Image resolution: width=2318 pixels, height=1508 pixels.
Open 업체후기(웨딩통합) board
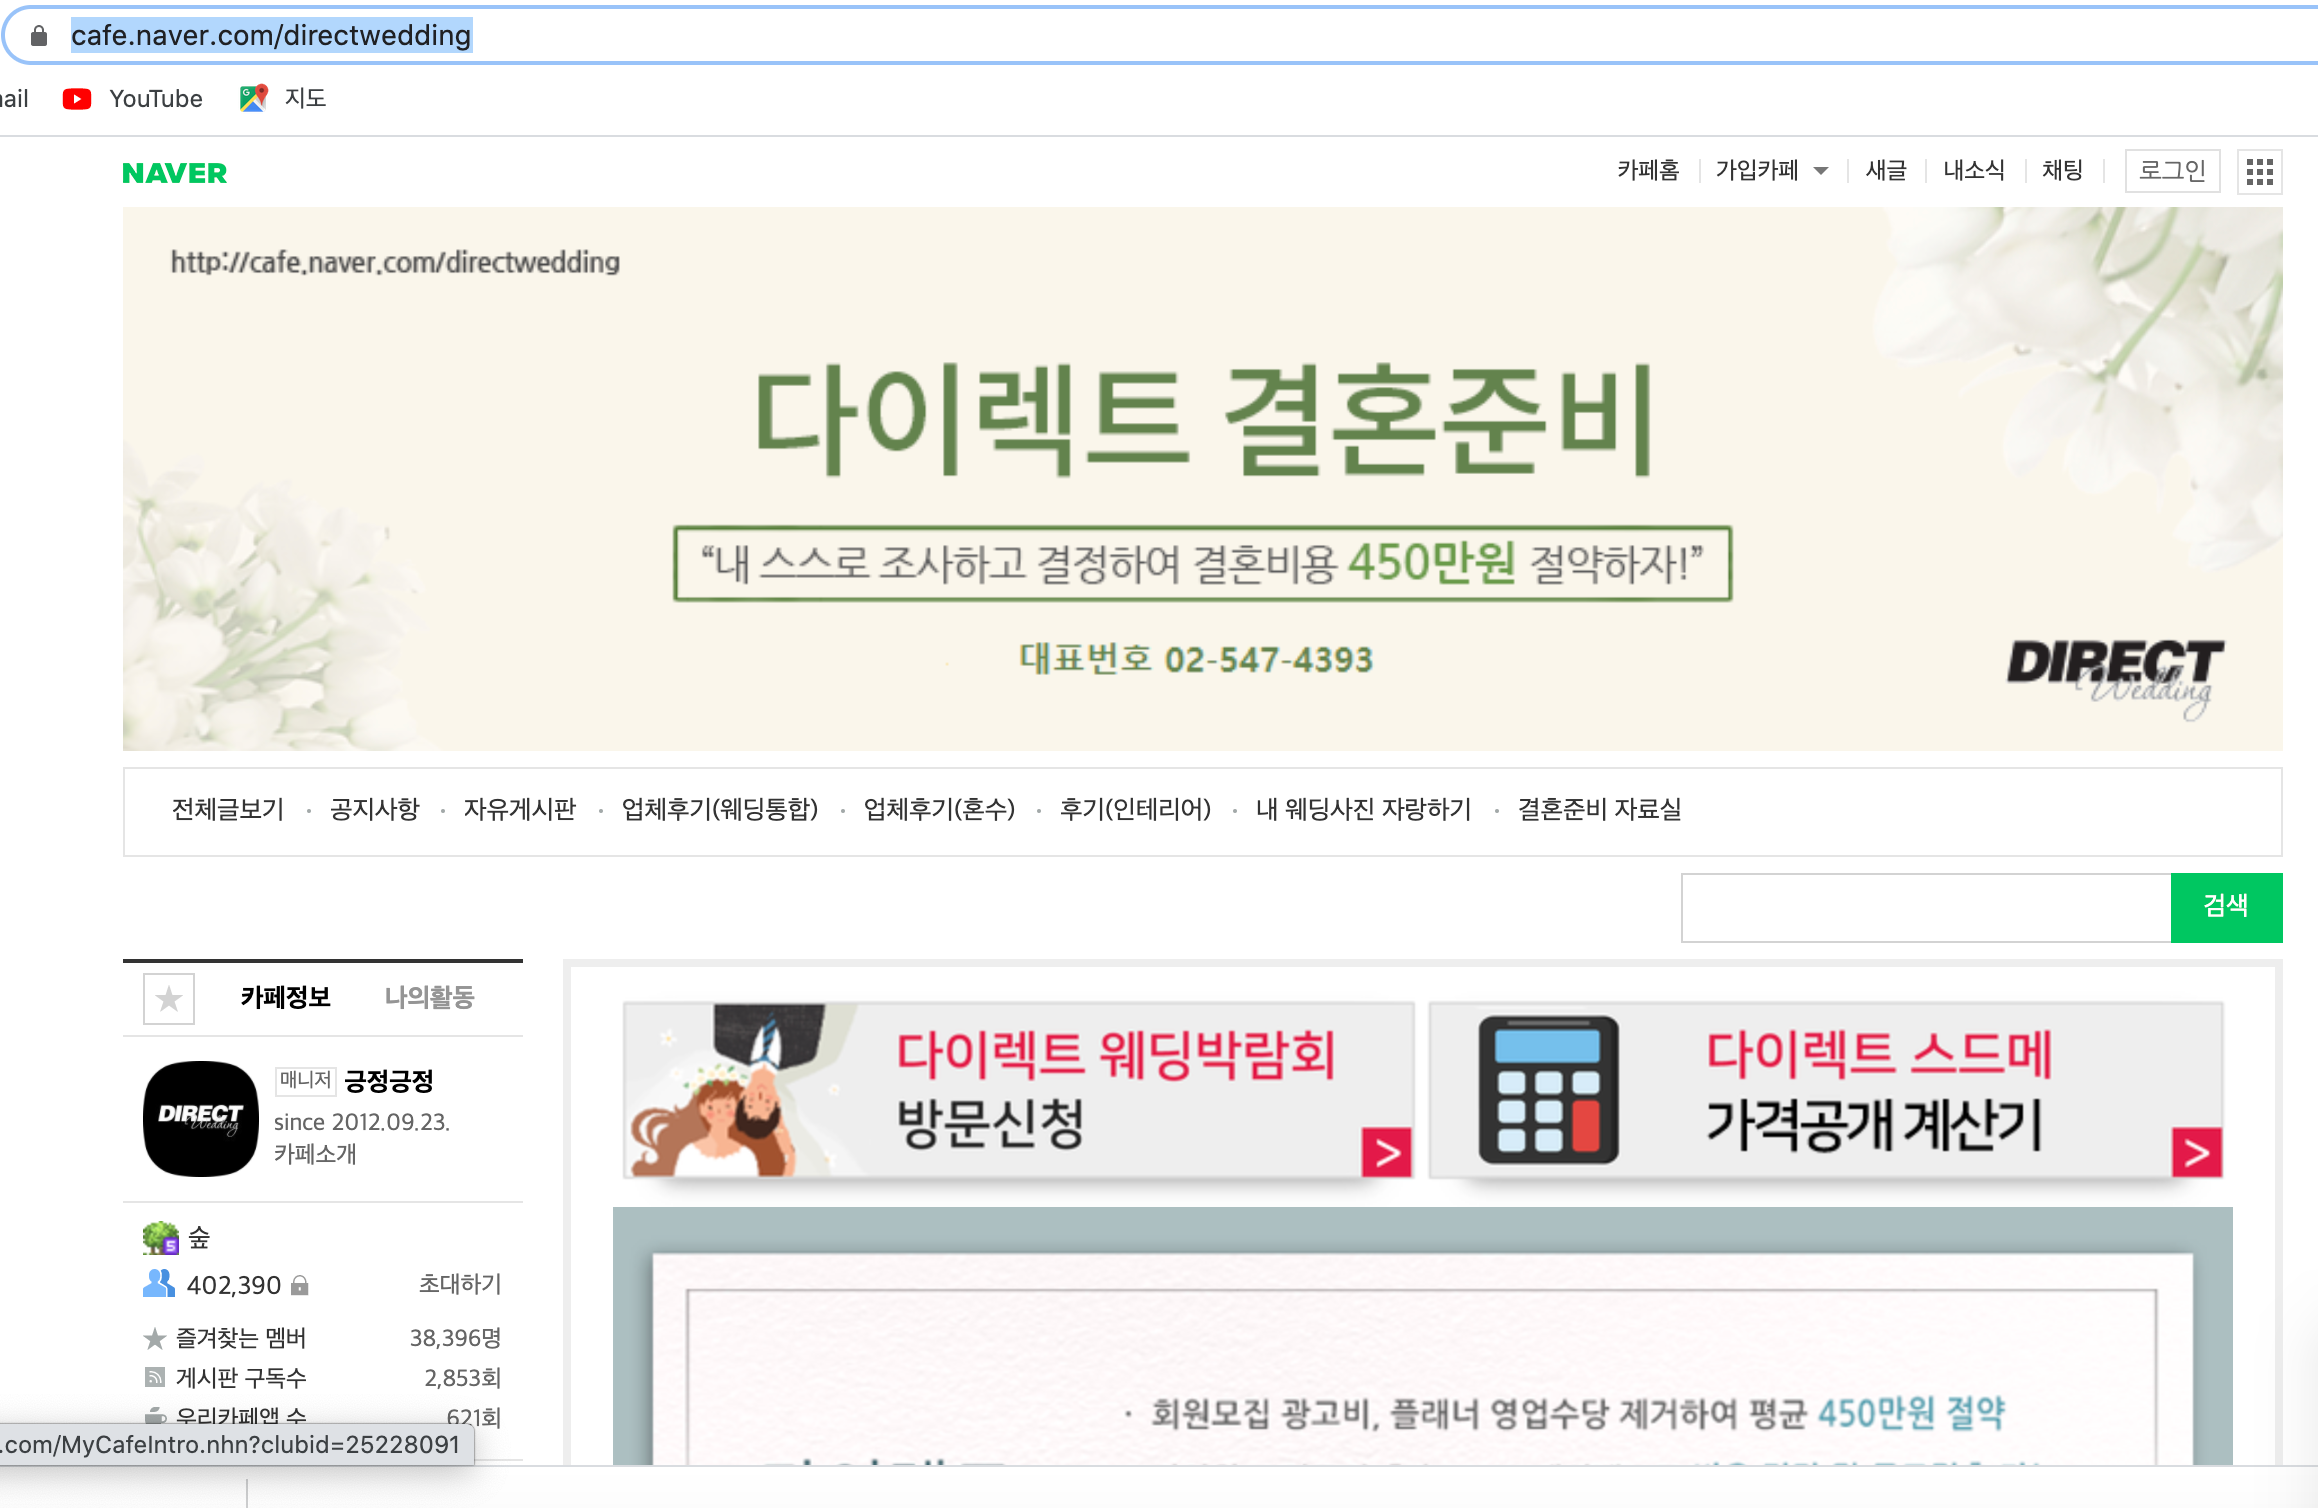point(719,809)
